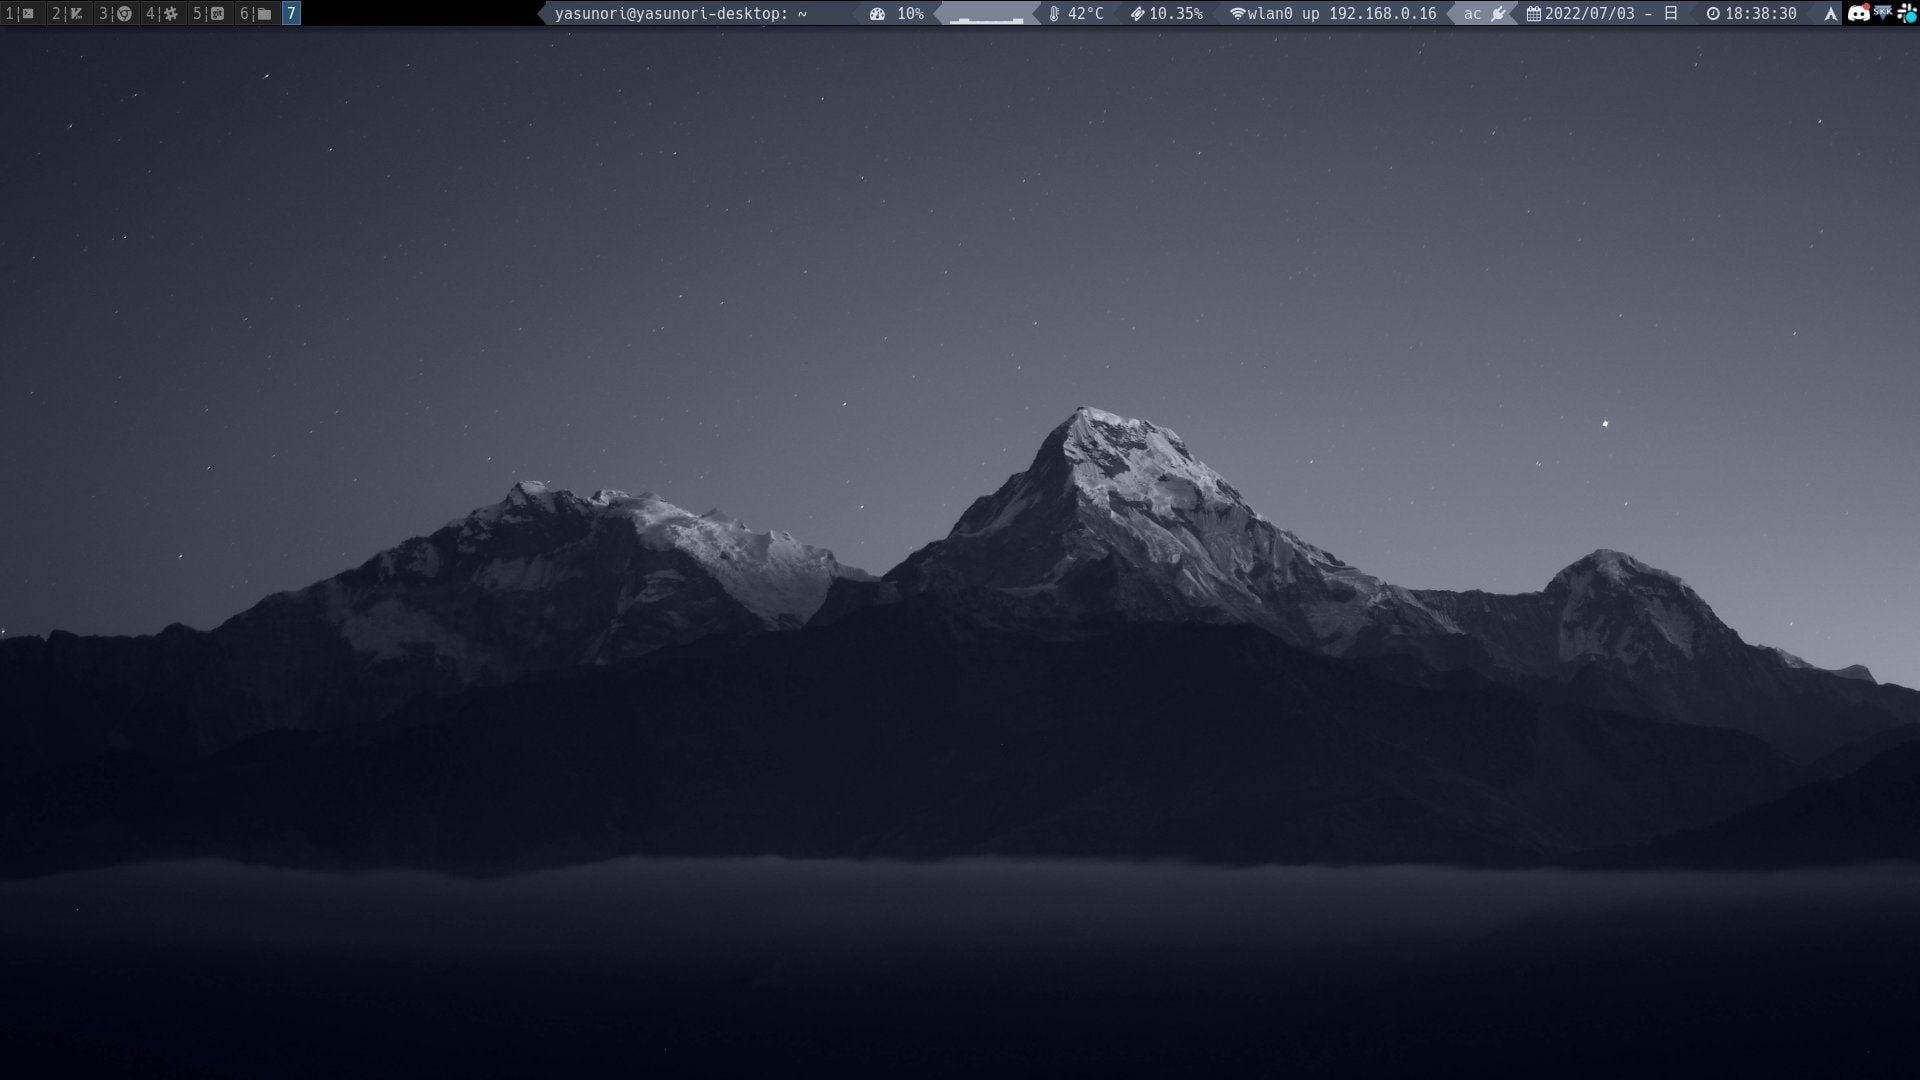Screen dimensions: 1920x1080
Task: Click the Arch Linux logo in the bar
Action: [1830, 13]
